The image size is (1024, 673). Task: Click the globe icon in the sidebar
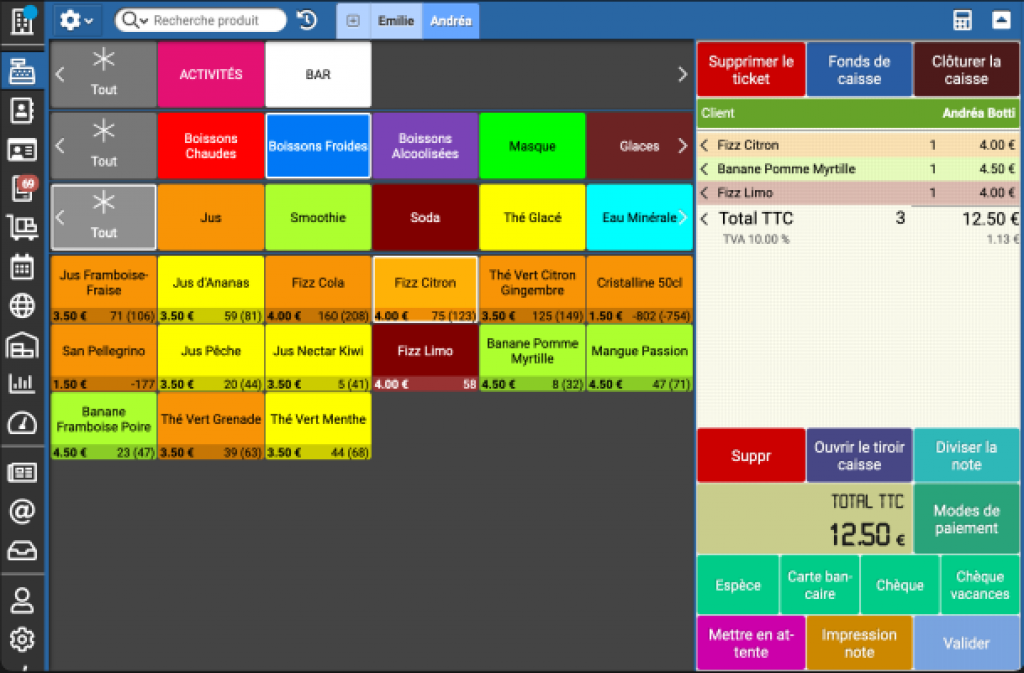point(21,306)
